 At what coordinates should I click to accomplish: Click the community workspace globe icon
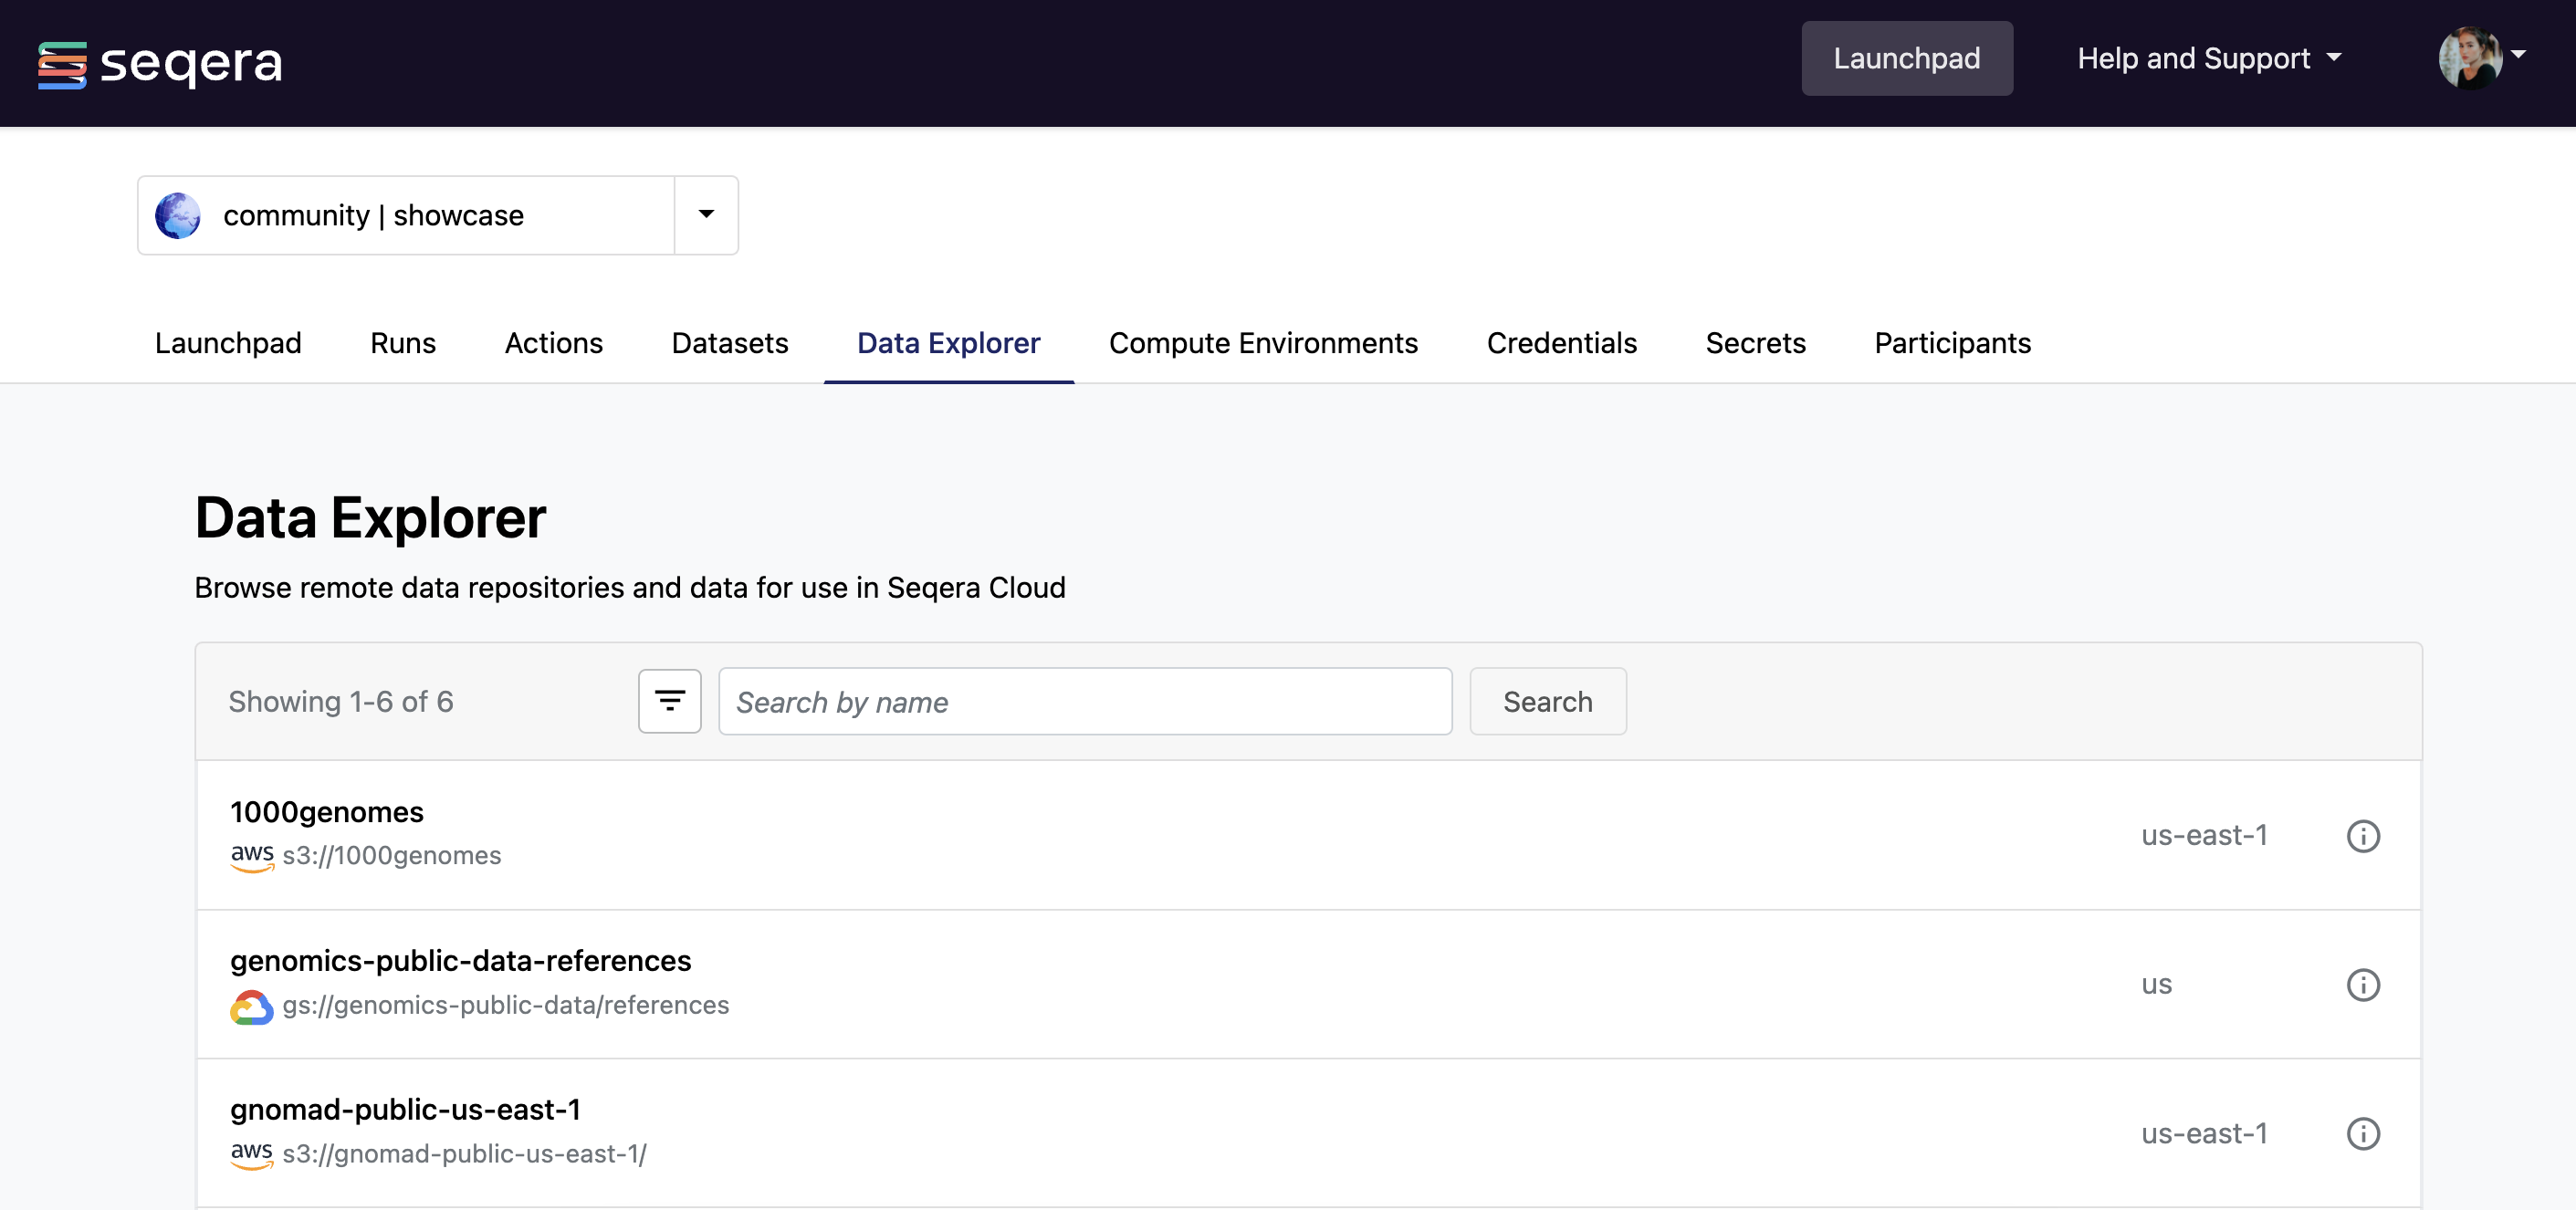(178, 216)
